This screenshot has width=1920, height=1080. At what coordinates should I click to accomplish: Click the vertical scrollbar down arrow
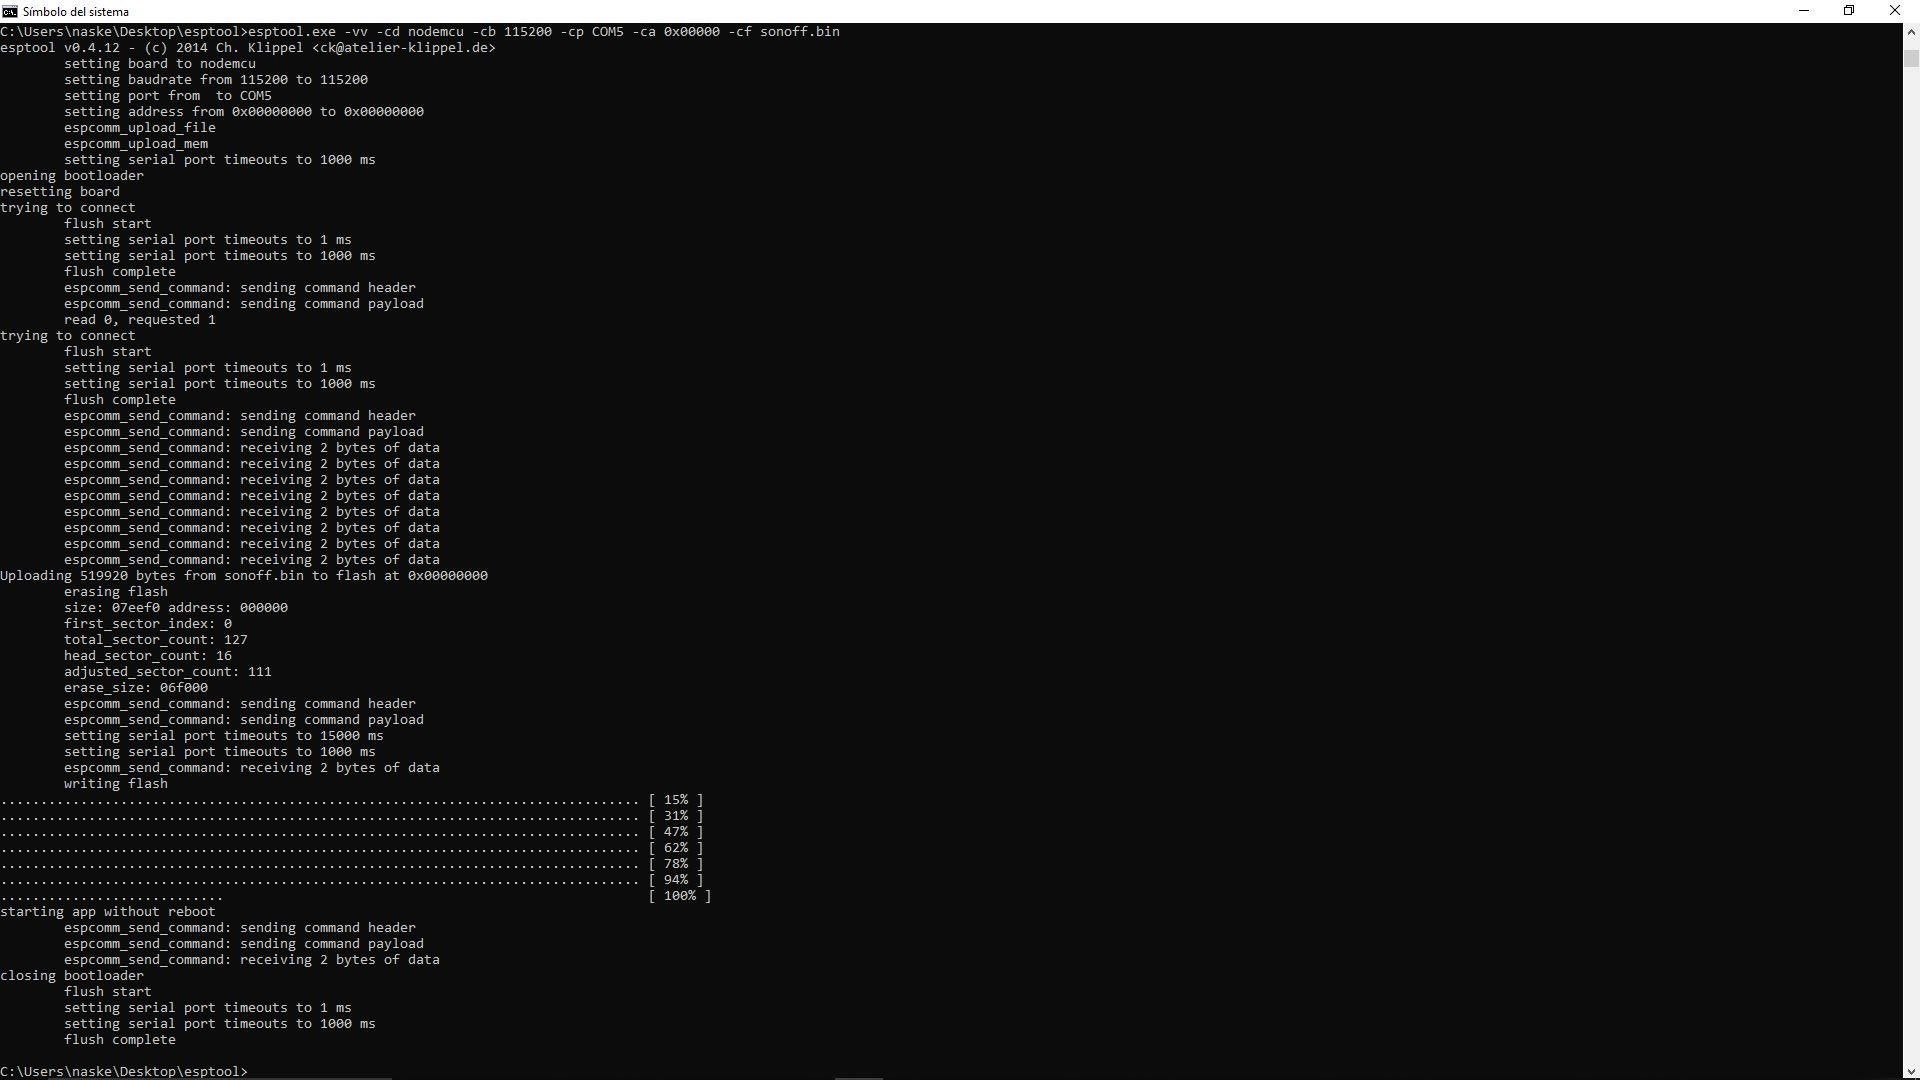tap(1911, 1072)
